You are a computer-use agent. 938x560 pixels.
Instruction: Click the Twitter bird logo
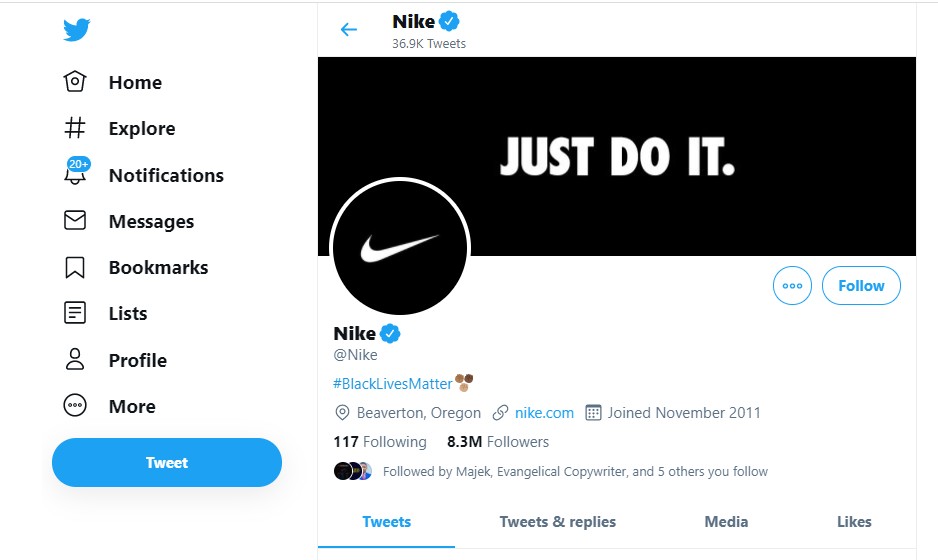click(x=77, y=30)
